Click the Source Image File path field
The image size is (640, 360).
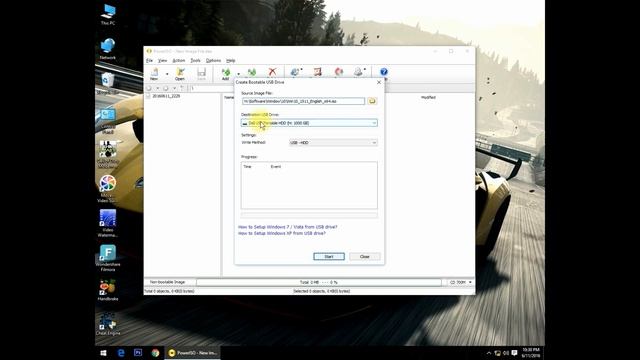[303, 101]
